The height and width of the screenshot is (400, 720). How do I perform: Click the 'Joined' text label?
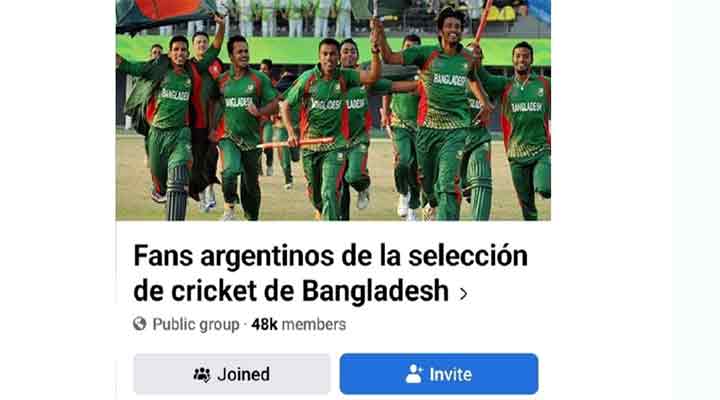tap(243, 375)
